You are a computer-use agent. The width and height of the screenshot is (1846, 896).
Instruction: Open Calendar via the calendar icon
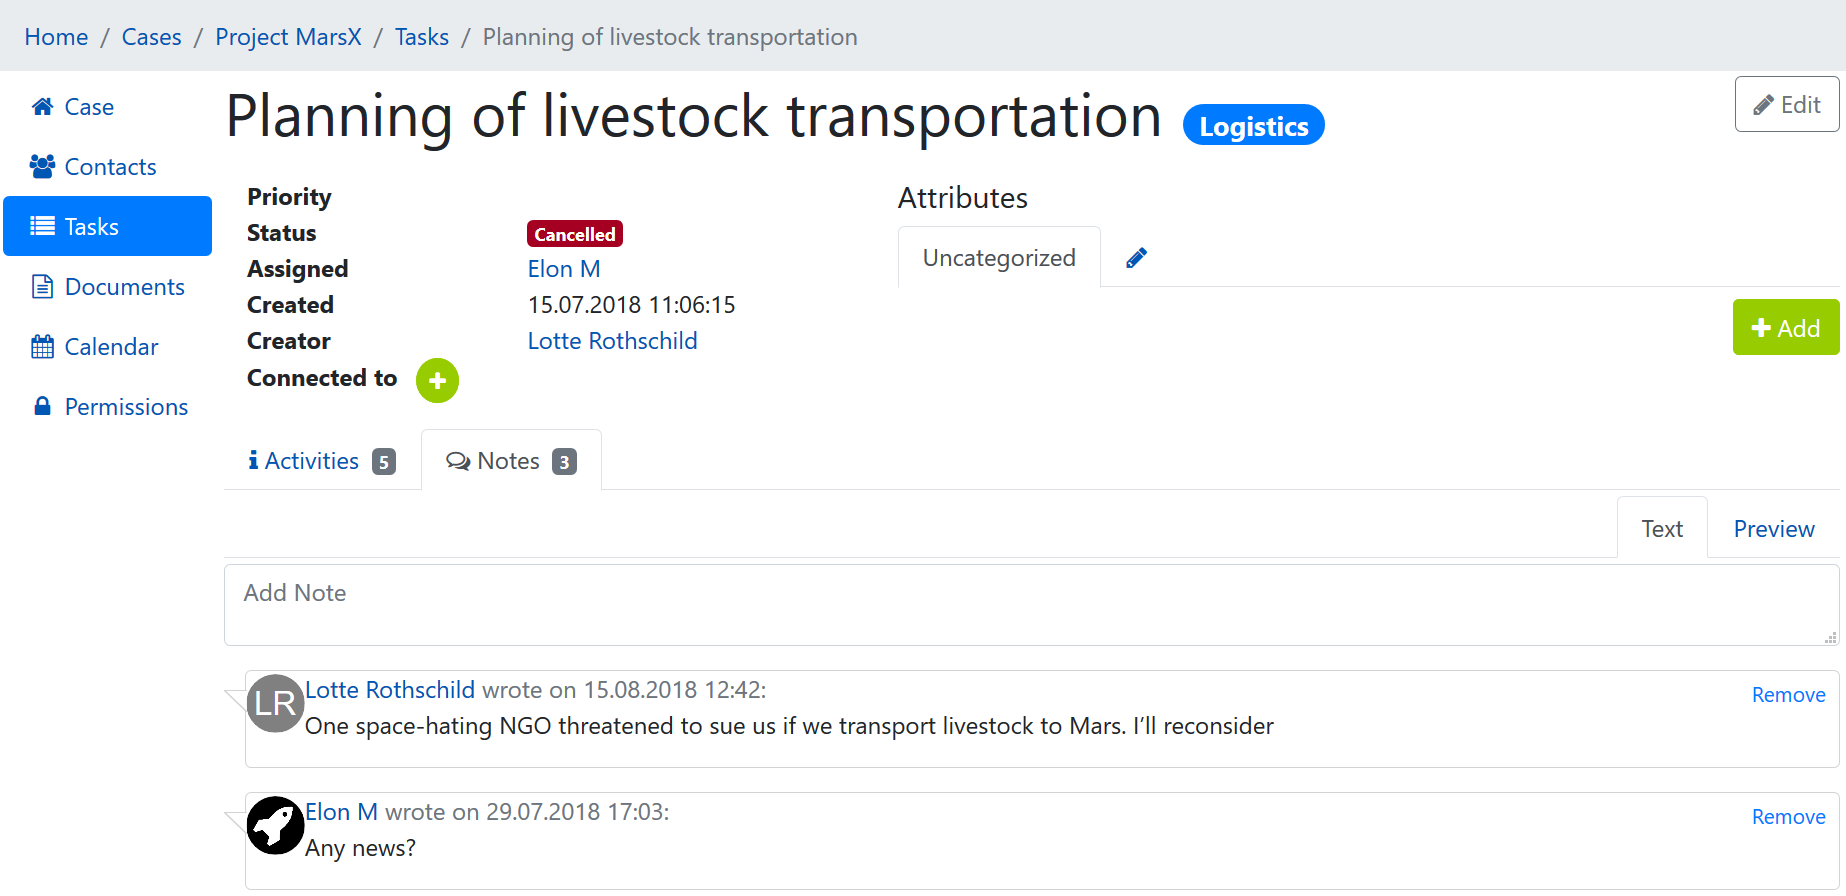coord(42,347)
